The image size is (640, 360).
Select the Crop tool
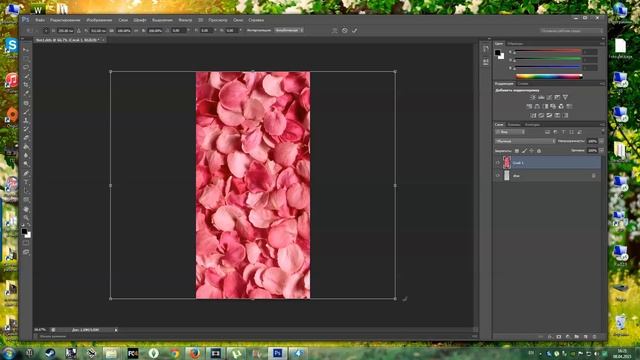(x=26, y=85)
